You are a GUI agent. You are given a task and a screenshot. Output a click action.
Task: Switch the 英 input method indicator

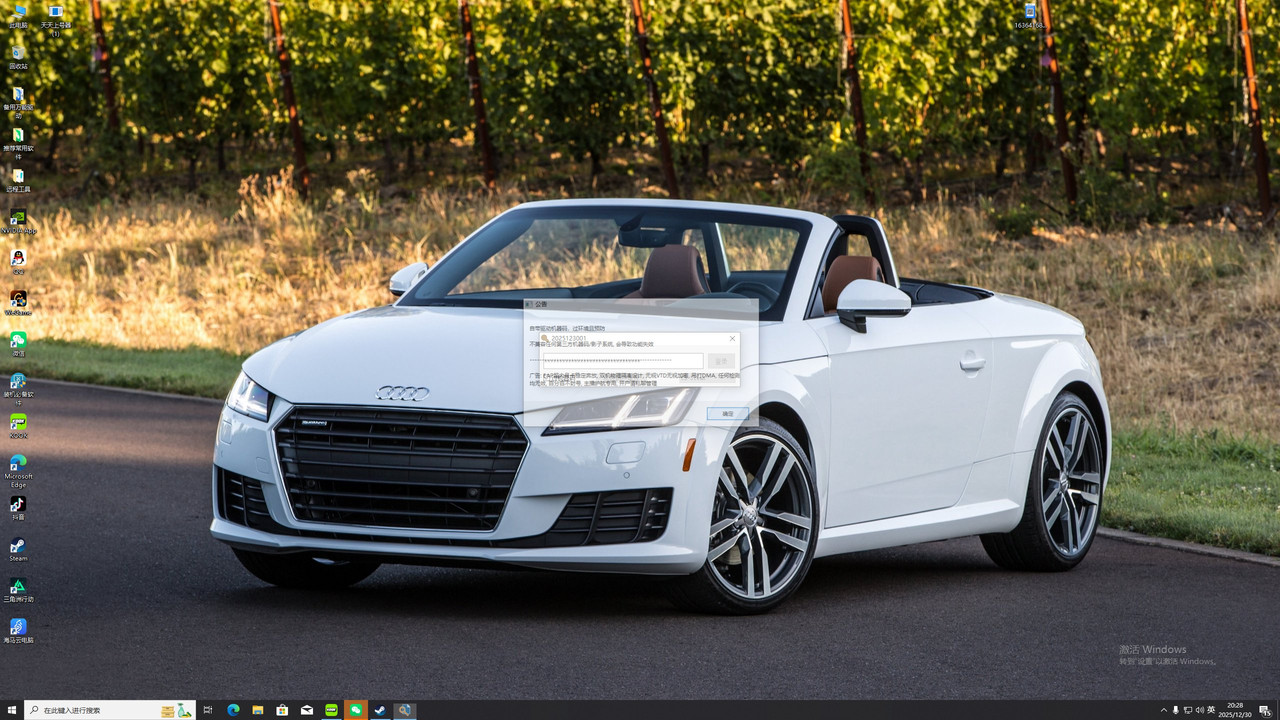pyautogui.click(x=1211, y=710)
